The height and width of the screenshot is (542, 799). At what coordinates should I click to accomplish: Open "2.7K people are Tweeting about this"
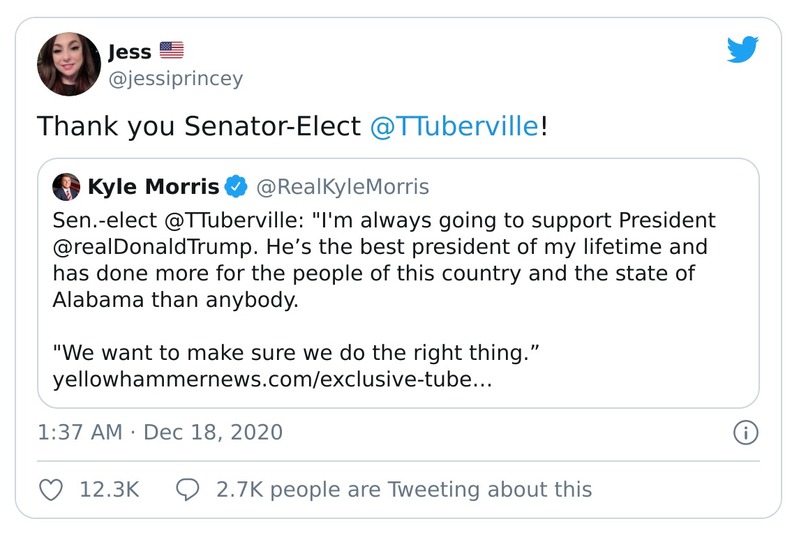pyautogui.click(x=404, y=489)
